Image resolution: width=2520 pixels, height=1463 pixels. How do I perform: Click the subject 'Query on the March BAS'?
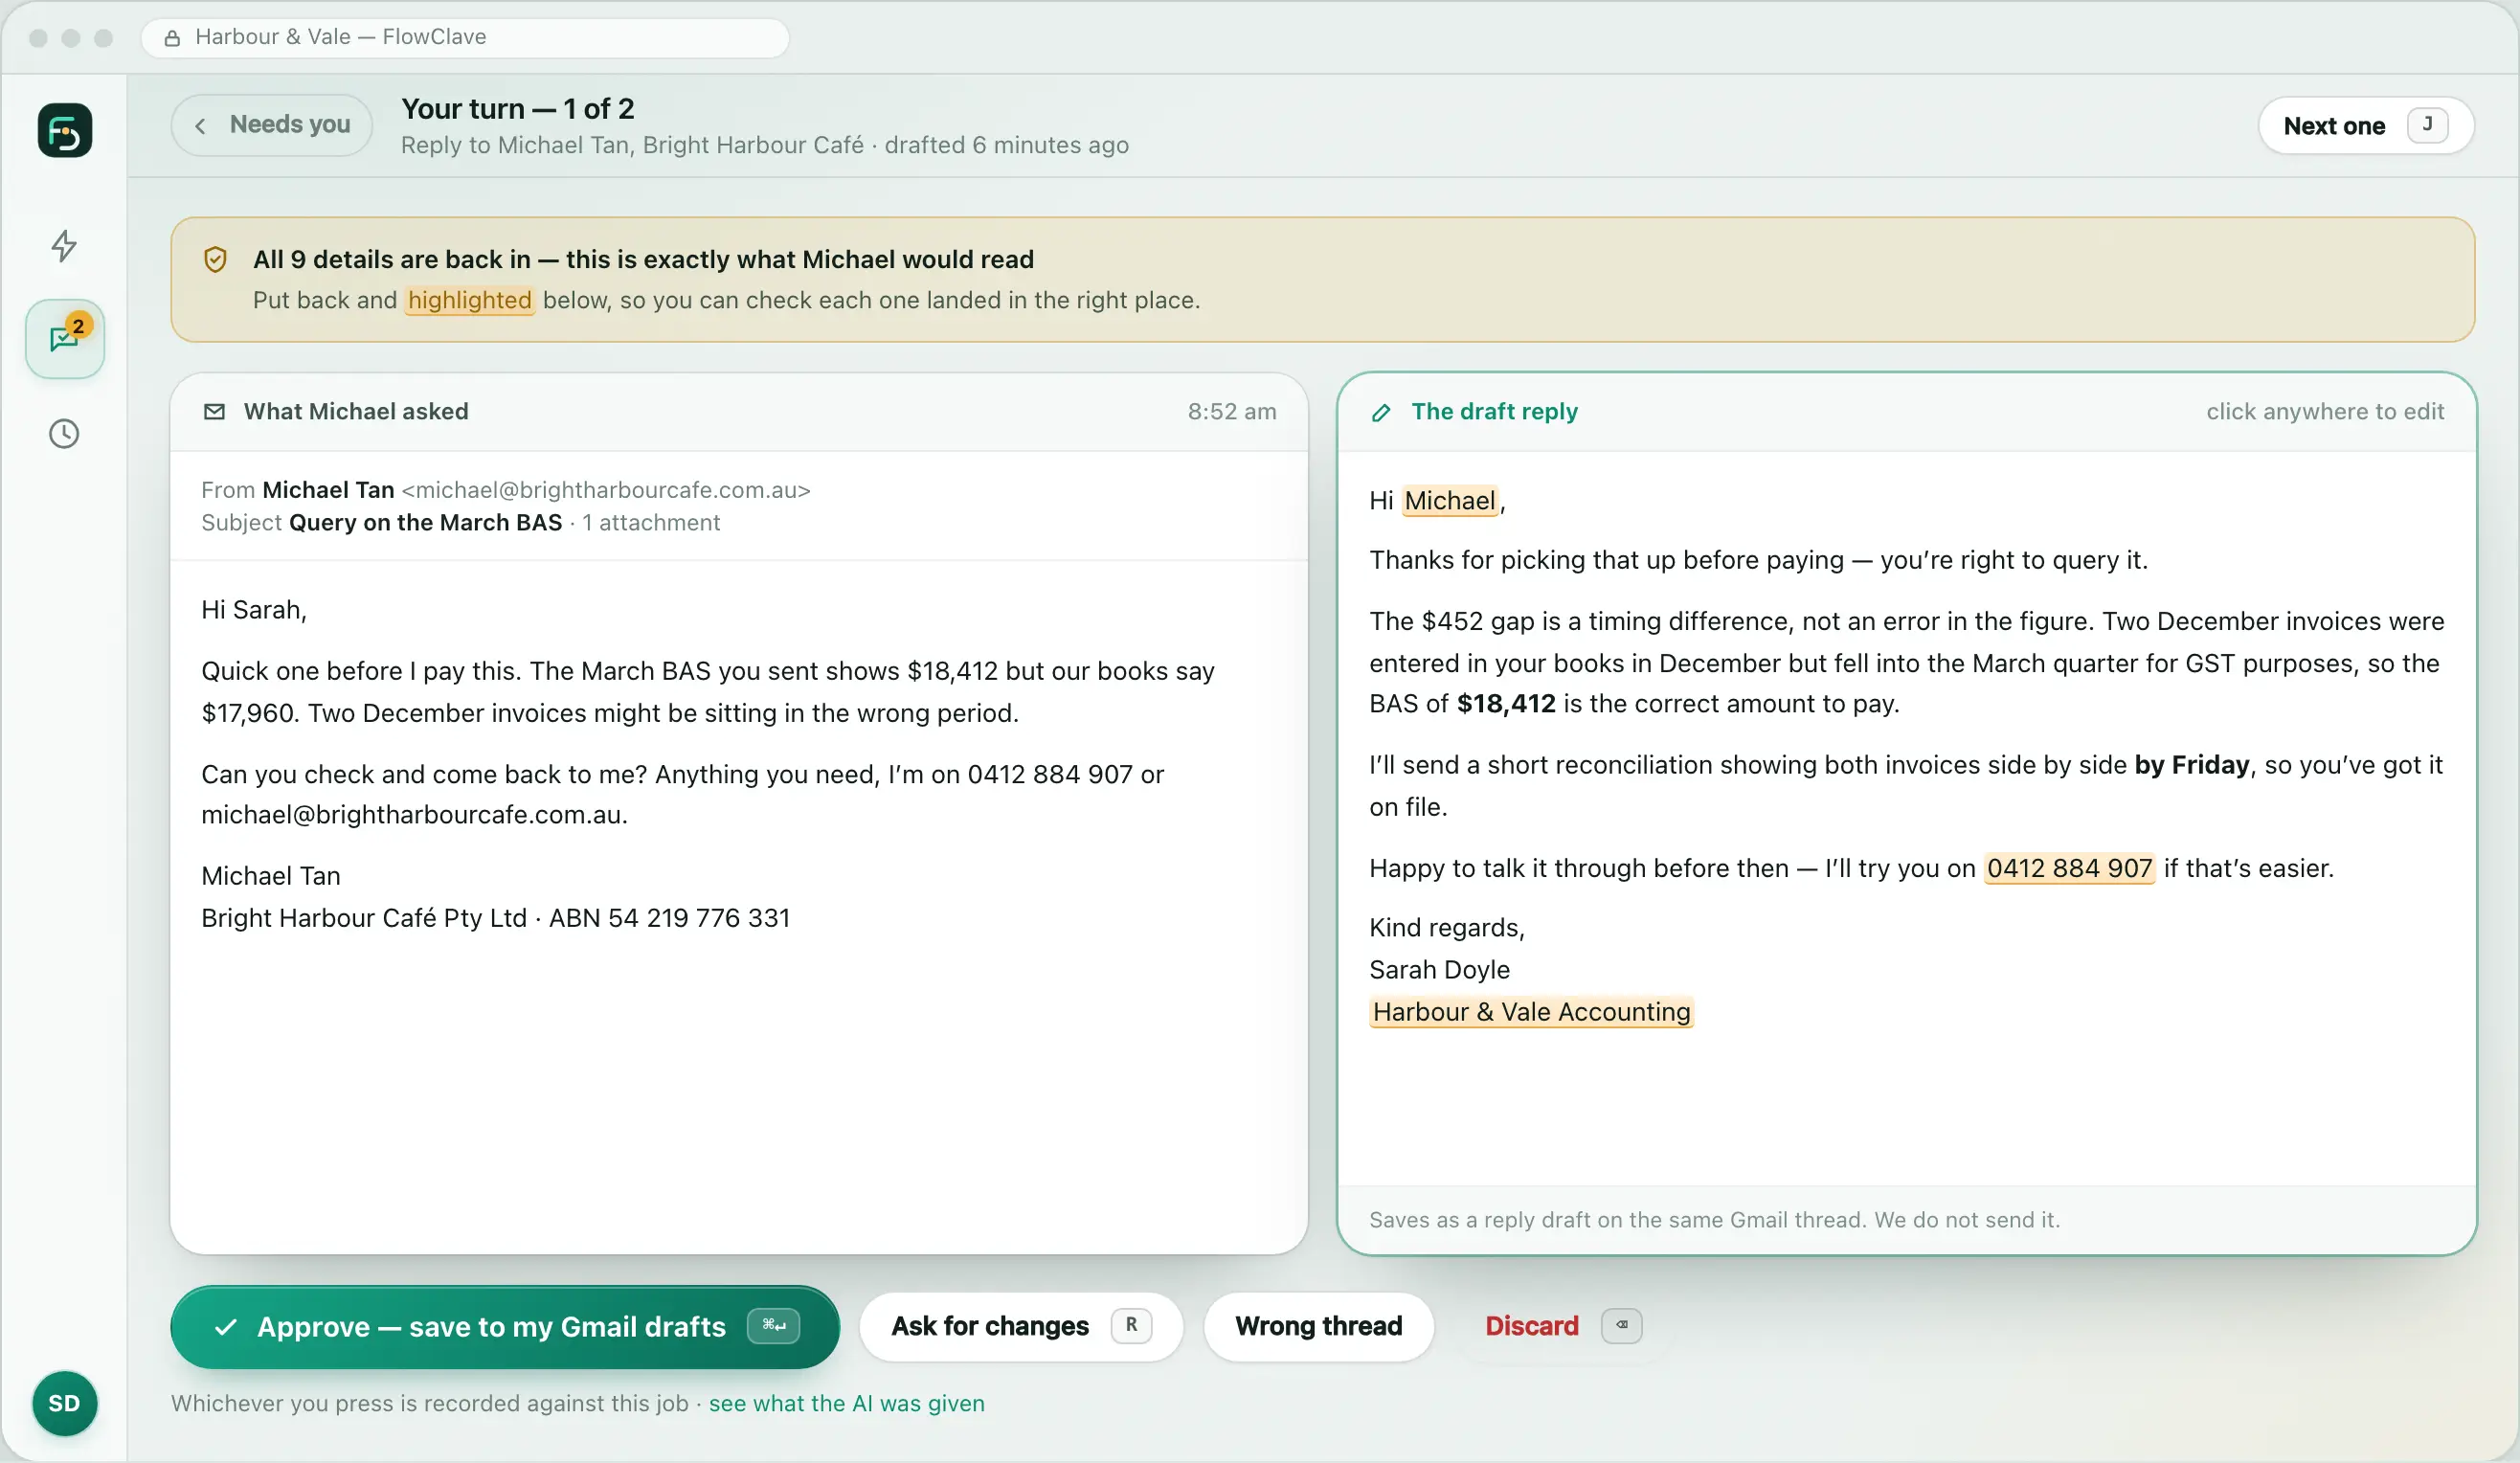(x=426, y=523)
